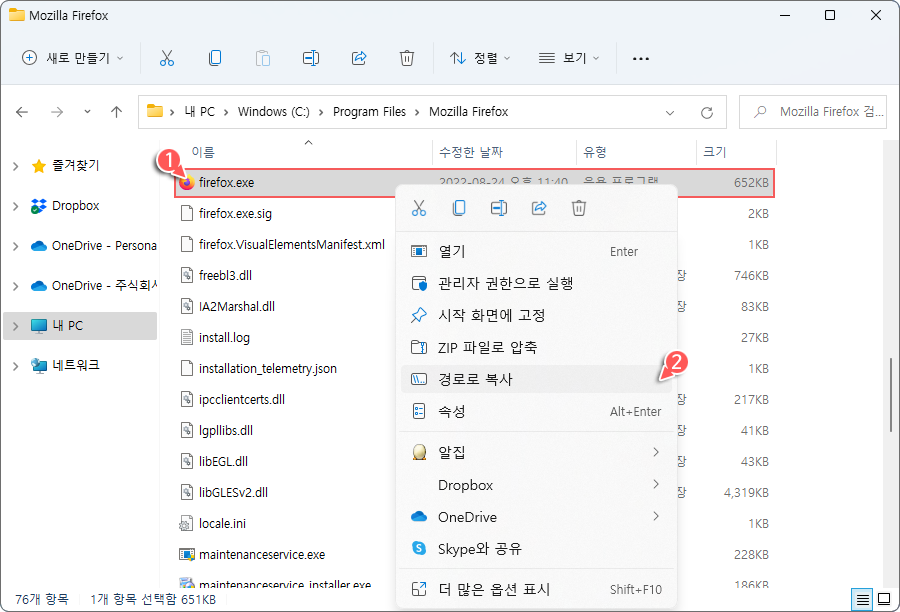
Task: Refresh the folder with the refresh icon
Action: pos(709,112)
